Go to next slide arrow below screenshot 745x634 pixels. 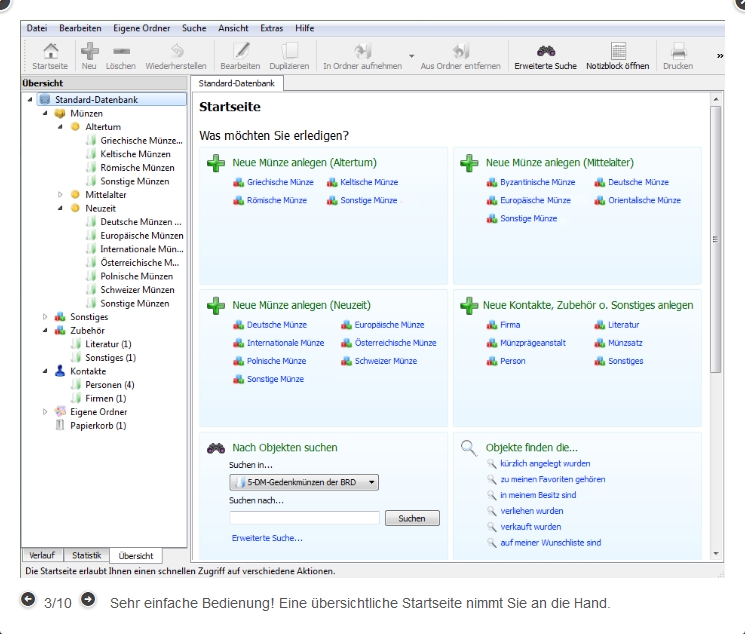pos(88,600)
